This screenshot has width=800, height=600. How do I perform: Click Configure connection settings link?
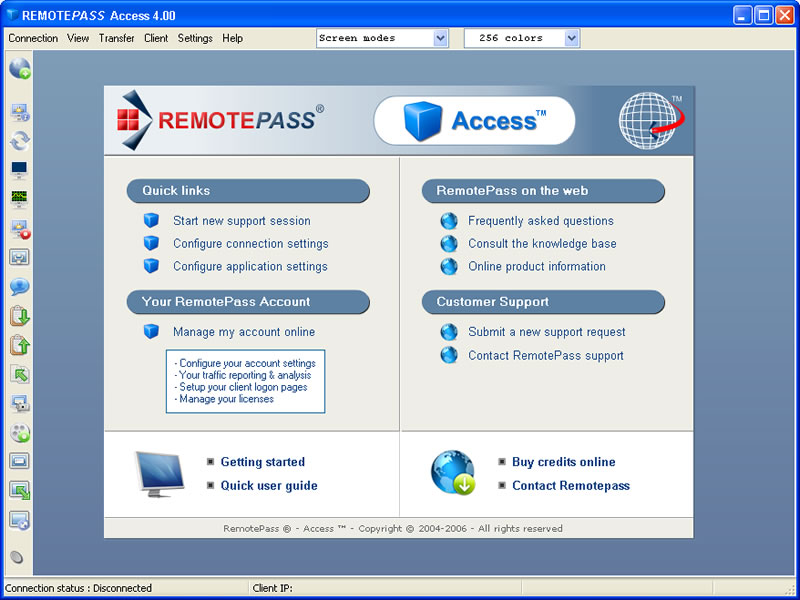pos(251,244)
